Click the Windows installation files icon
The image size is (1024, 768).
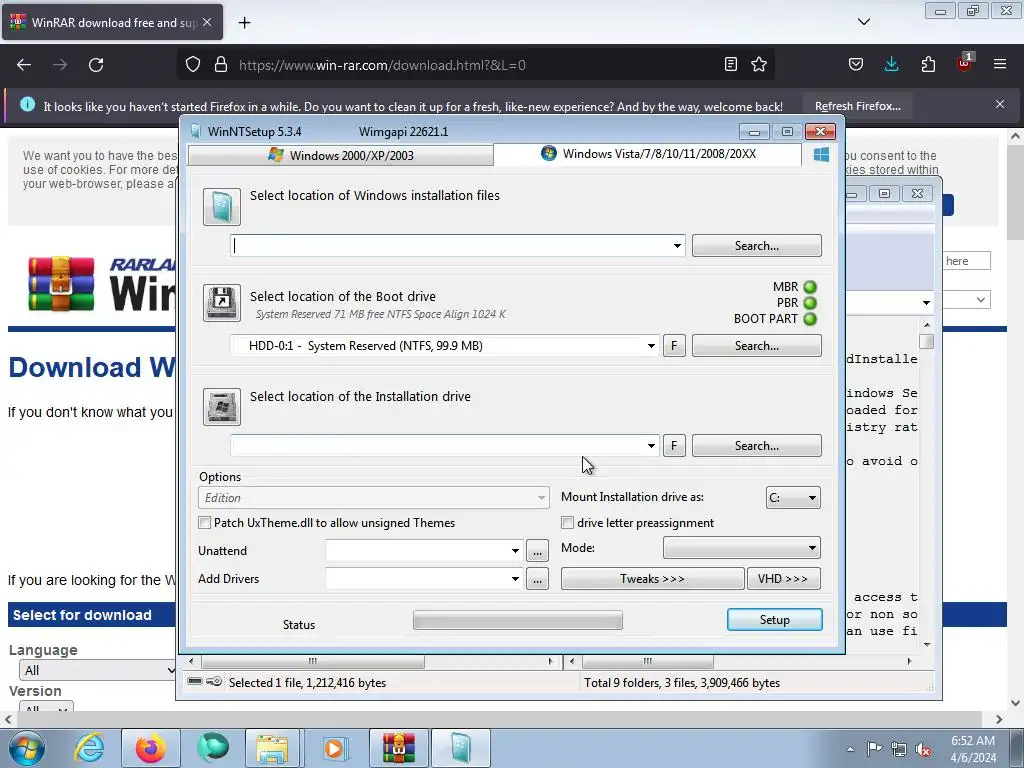[221, 207]
